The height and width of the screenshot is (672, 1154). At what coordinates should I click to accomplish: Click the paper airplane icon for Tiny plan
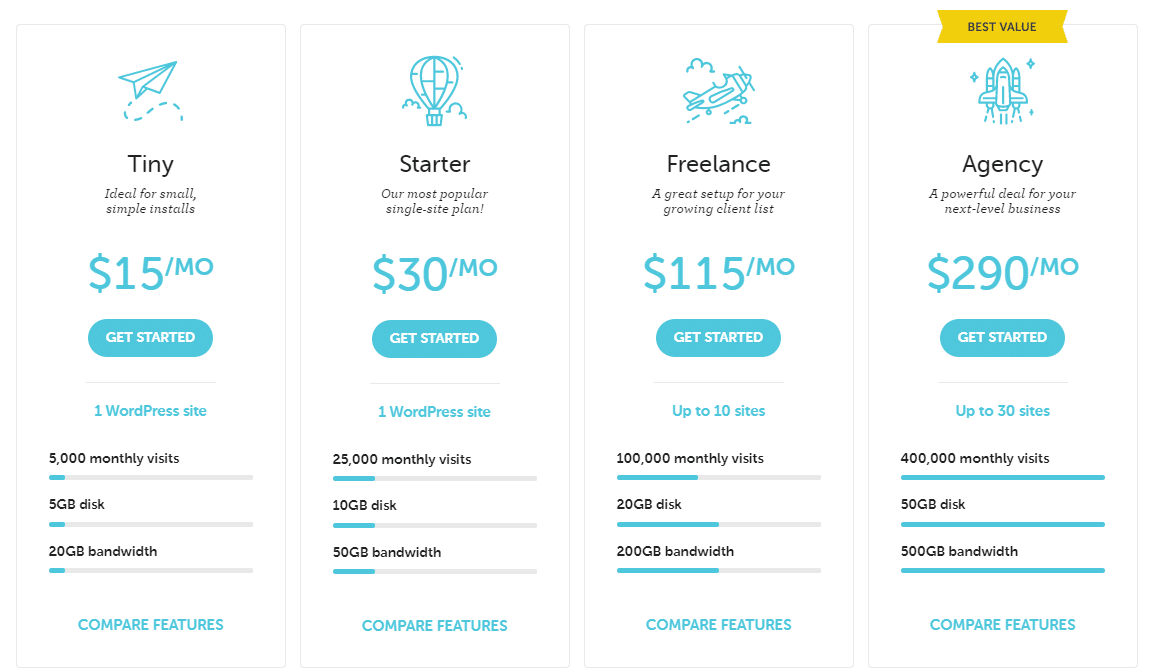pos(151,91)
